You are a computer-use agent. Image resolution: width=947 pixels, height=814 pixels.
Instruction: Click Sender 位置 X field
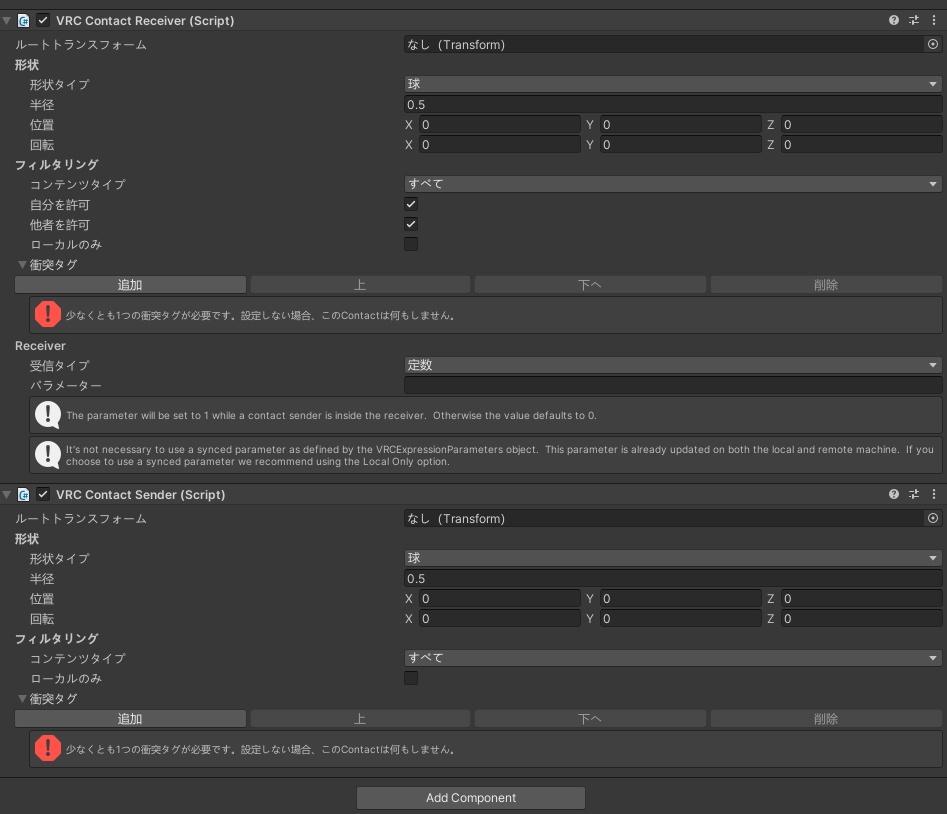click(x=499, y=598)
